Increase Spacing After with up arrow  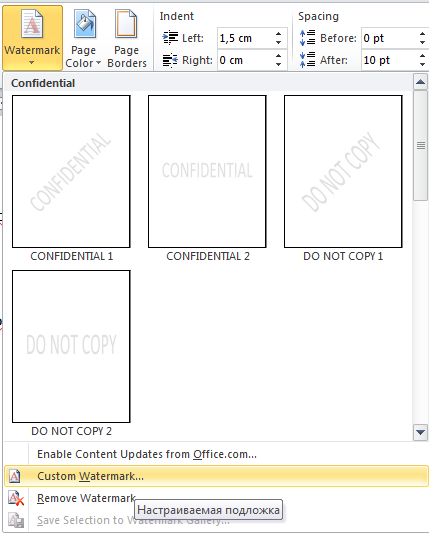point(423,56)
